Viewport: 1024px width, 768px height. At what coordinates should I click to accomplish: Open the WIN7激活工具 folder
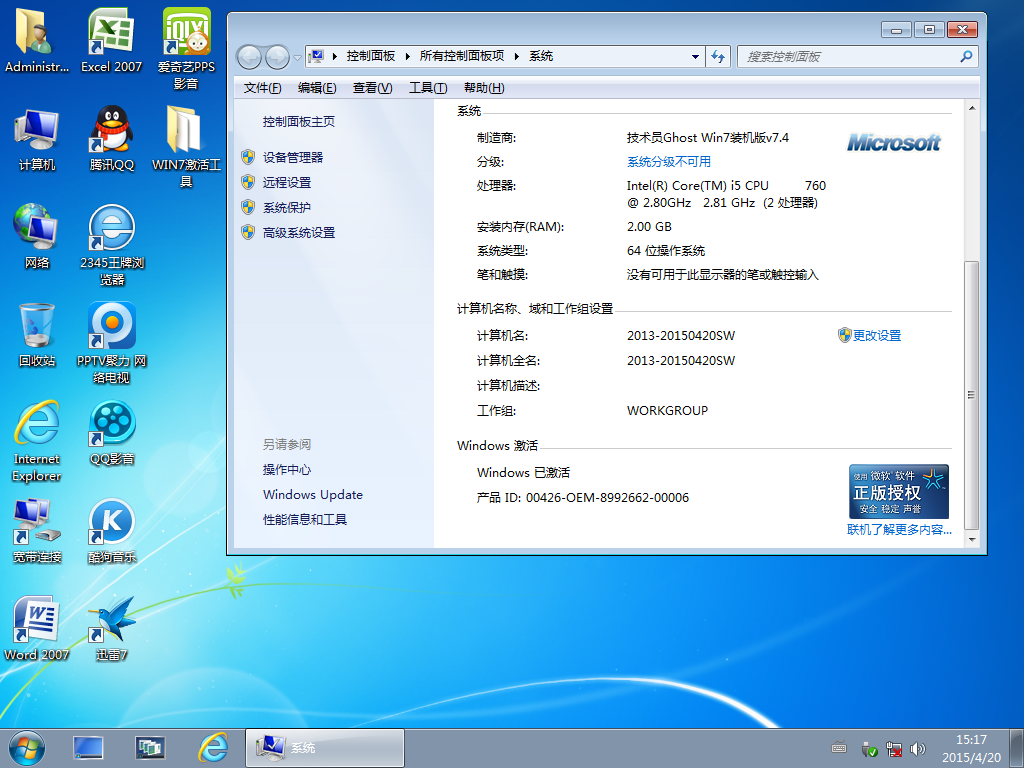pos(186,147)
